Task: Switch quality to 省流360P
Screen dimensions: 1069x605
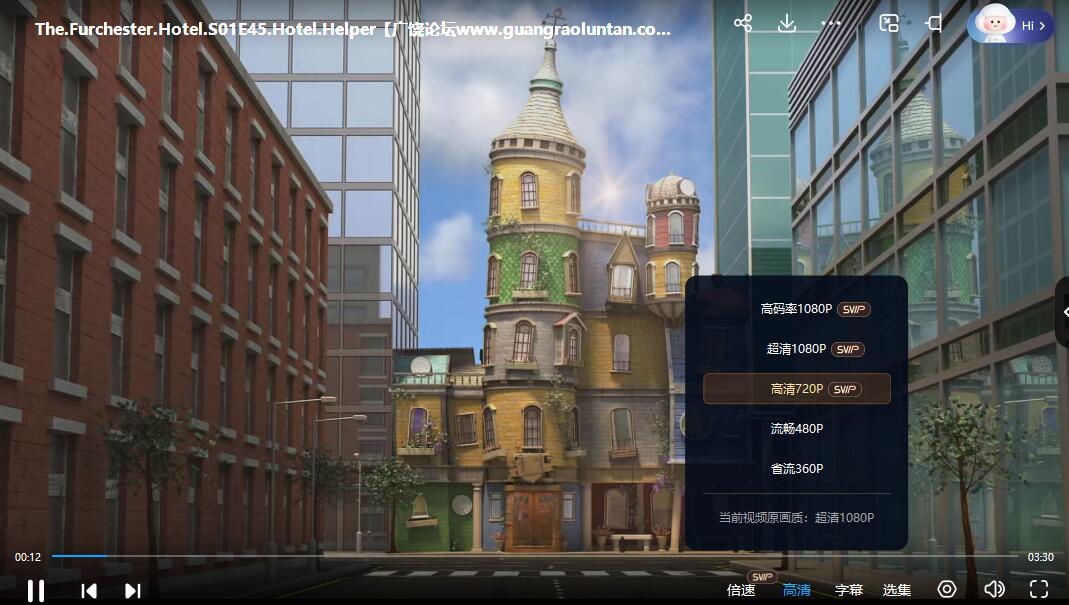Action: (796, 469)
